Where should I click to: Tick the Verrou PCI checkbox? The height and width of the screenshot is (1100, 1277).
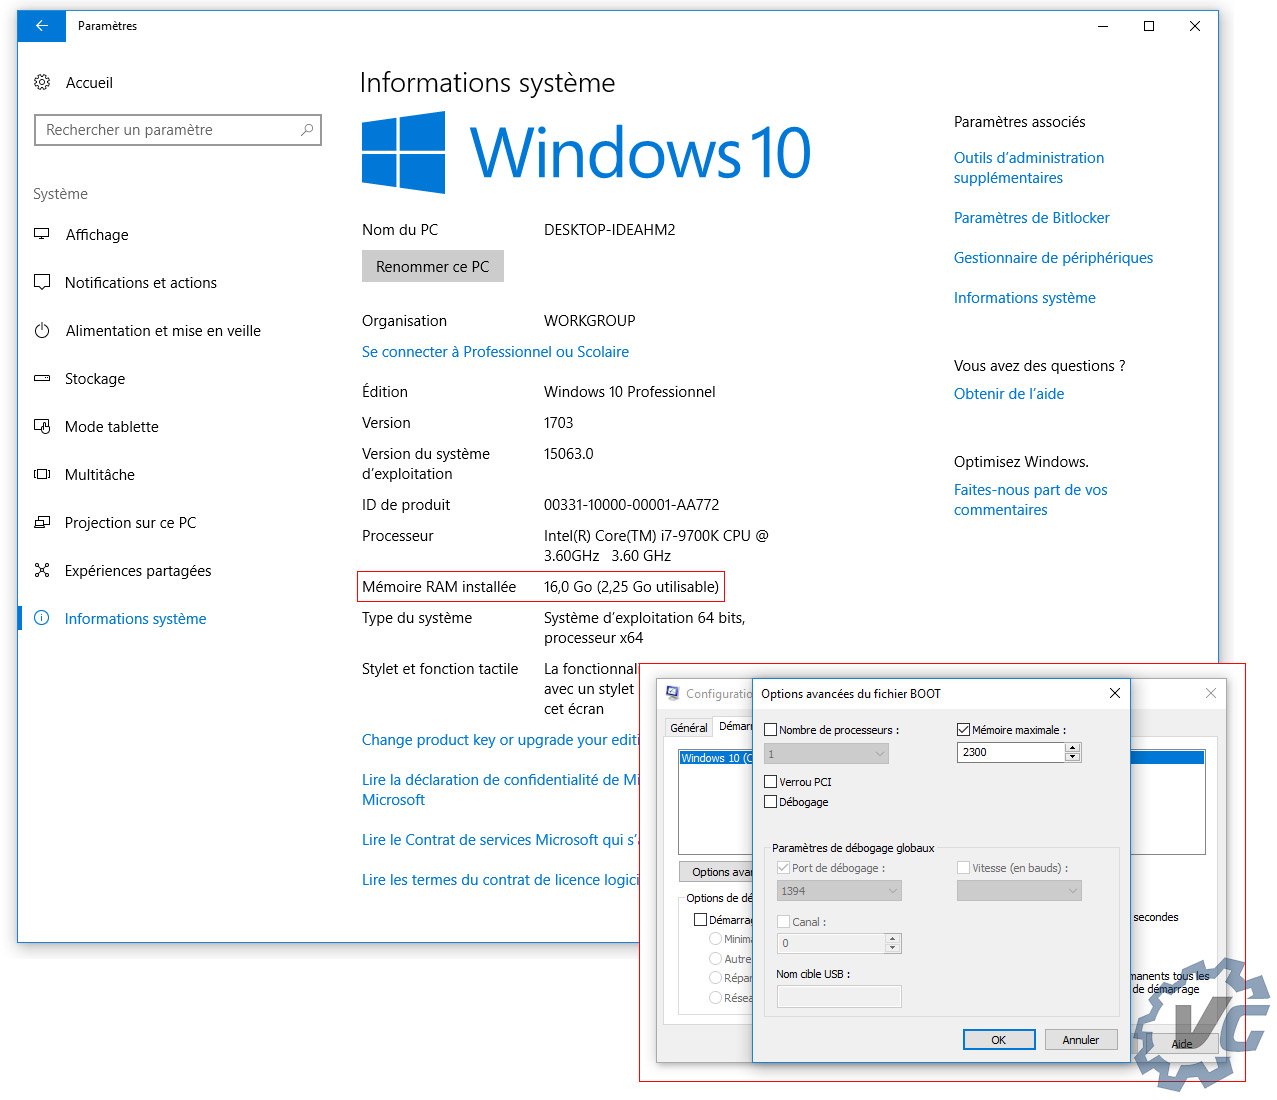click(x=771, y=782)
